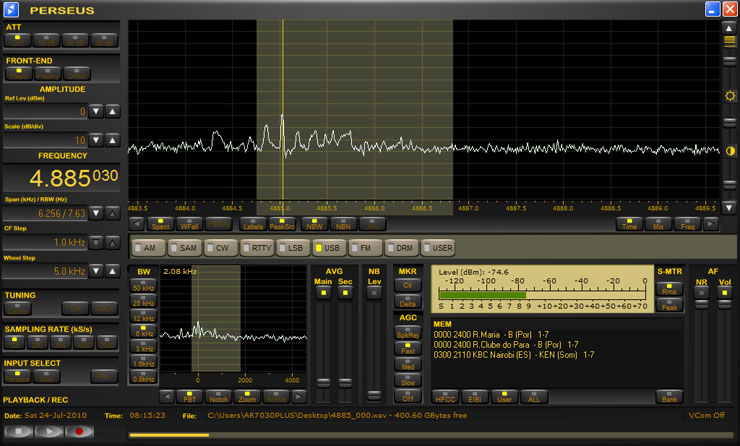Toggle PeakSrc peak search
Screen dimensions: 740x446
tap(282, 224)
